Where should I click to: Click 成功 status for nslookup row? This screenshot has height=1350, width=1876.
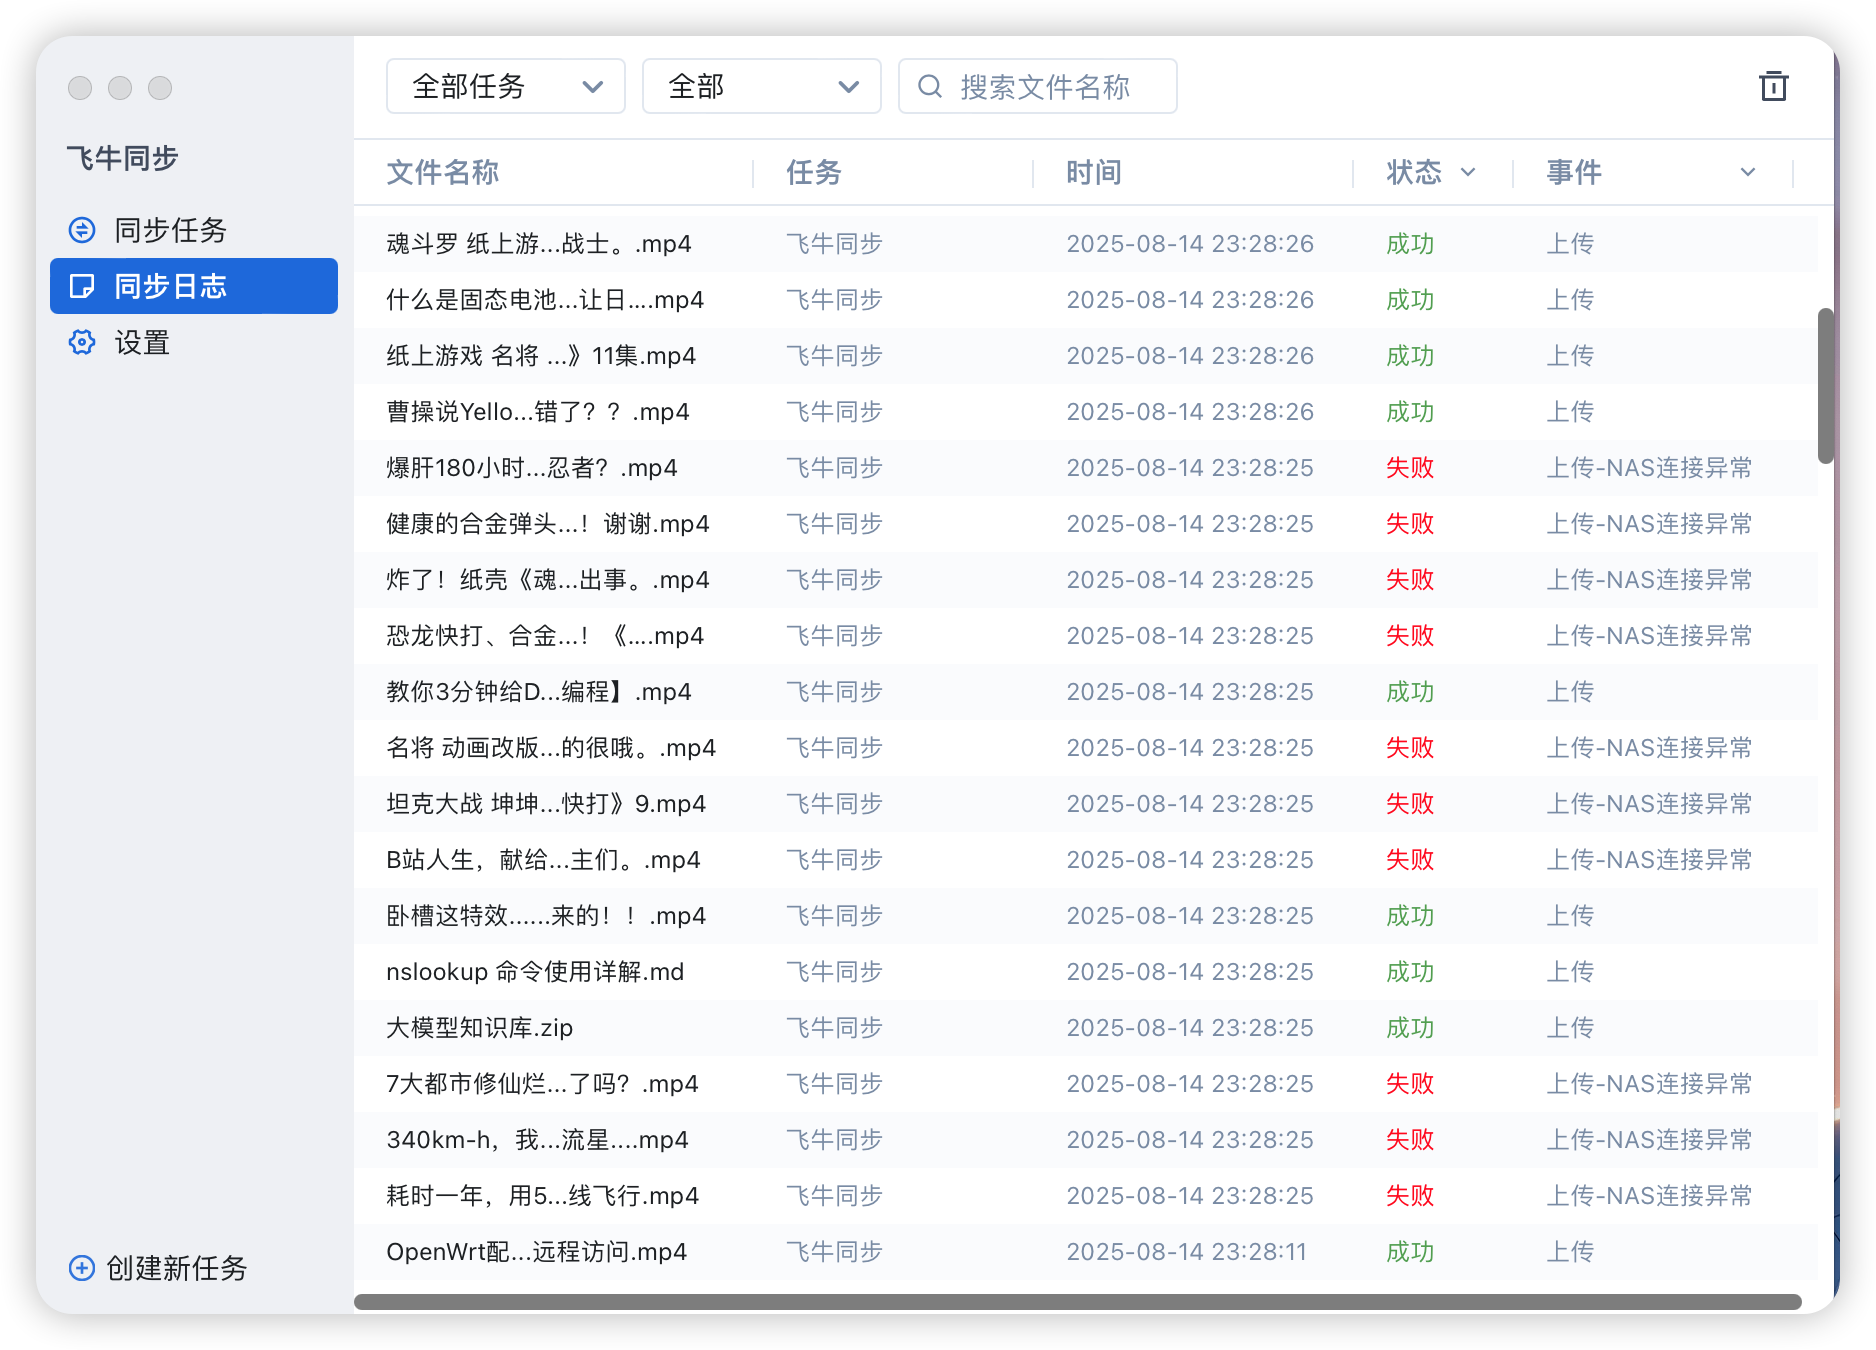pos(1410,972)
